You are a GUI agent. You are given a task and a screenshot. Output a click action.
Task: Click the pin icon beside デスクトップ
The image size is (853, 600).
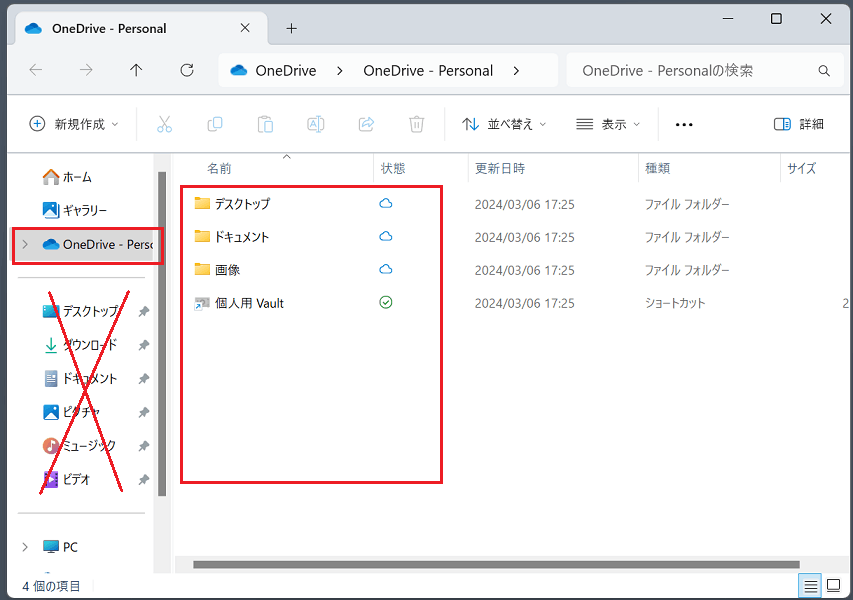pyautogui.click(x=144, y=311)
